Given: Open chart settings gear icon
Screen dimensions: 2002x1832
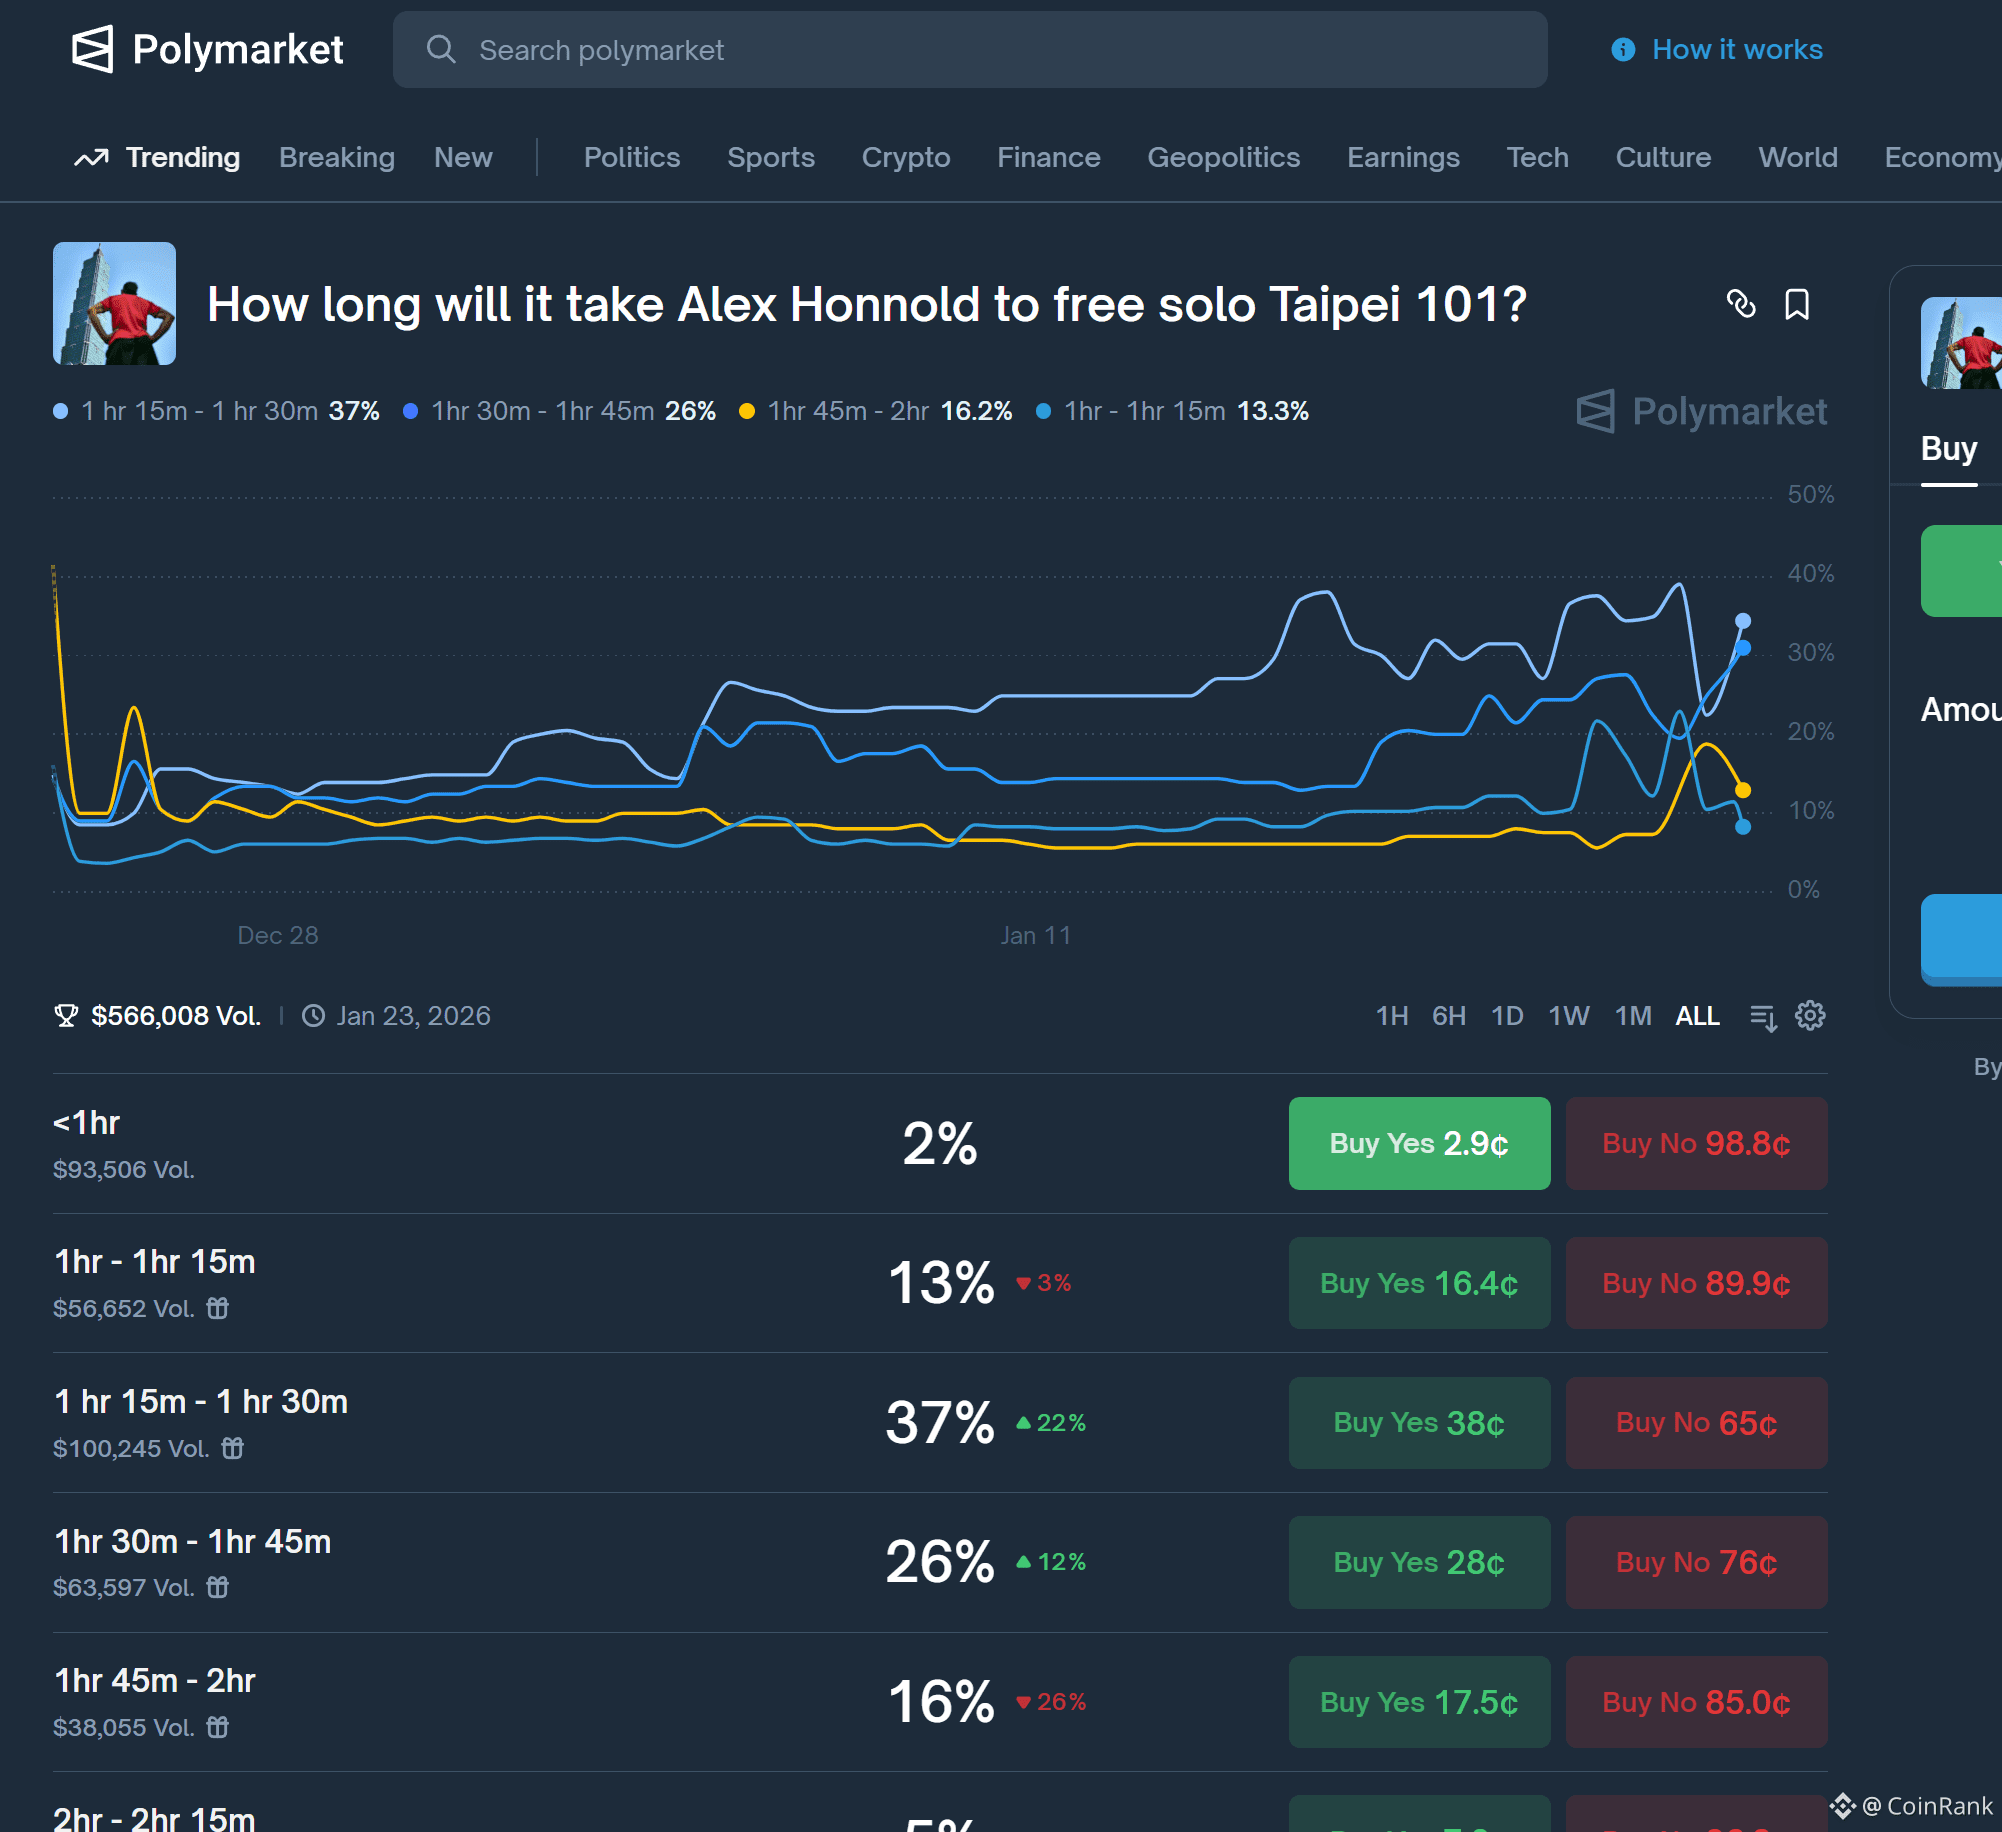Looking at the screenshot, I should click(1810, 1016).
